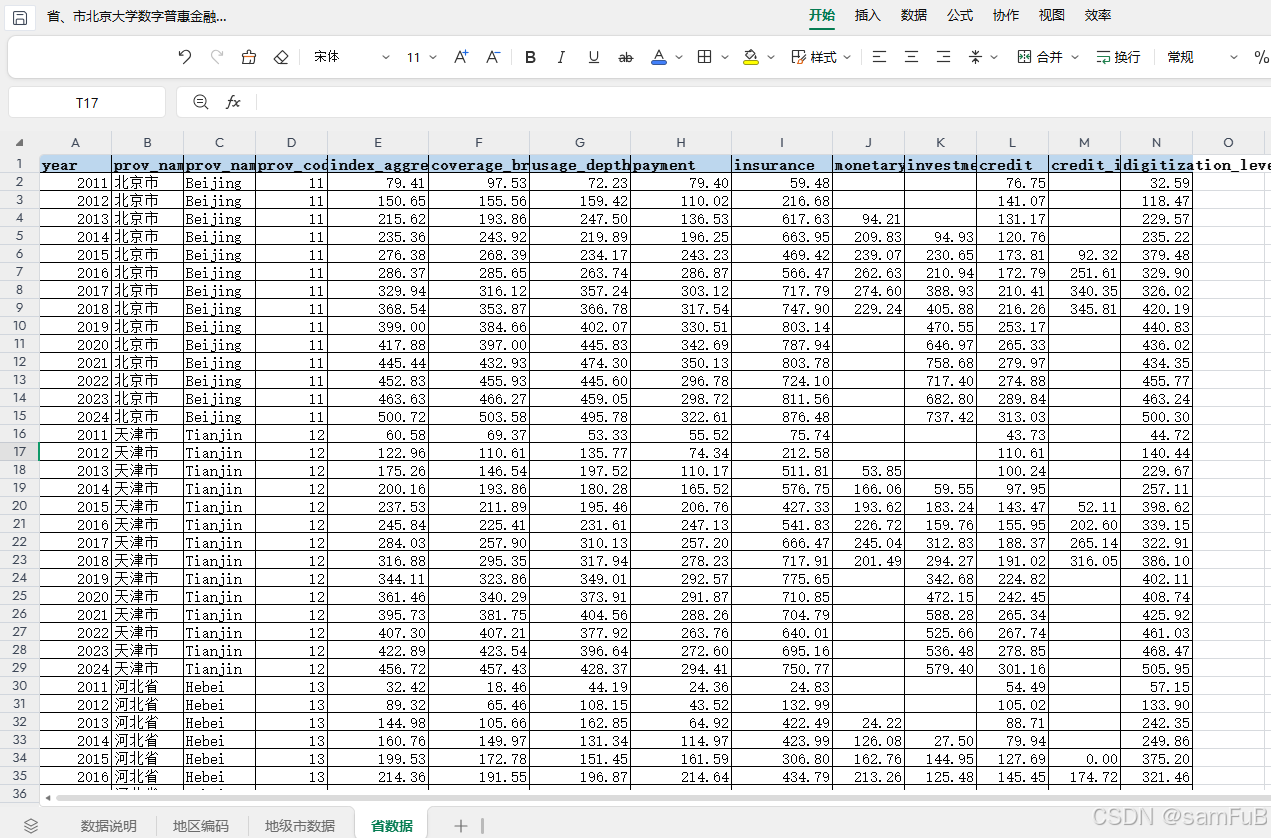Decrease font size with the A- icon
1271x838 pixels.
(493, 57)
